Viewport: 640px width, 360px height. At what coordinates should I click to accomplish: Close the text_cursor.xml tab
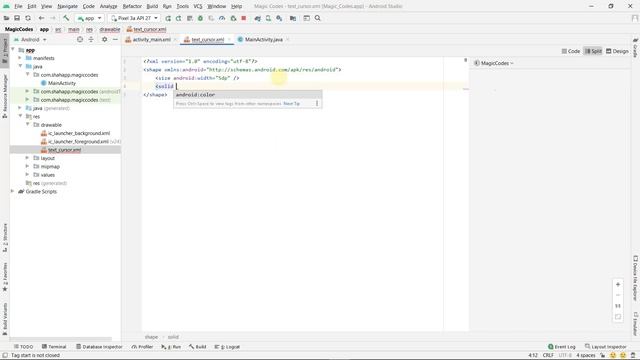coord(229,40)
